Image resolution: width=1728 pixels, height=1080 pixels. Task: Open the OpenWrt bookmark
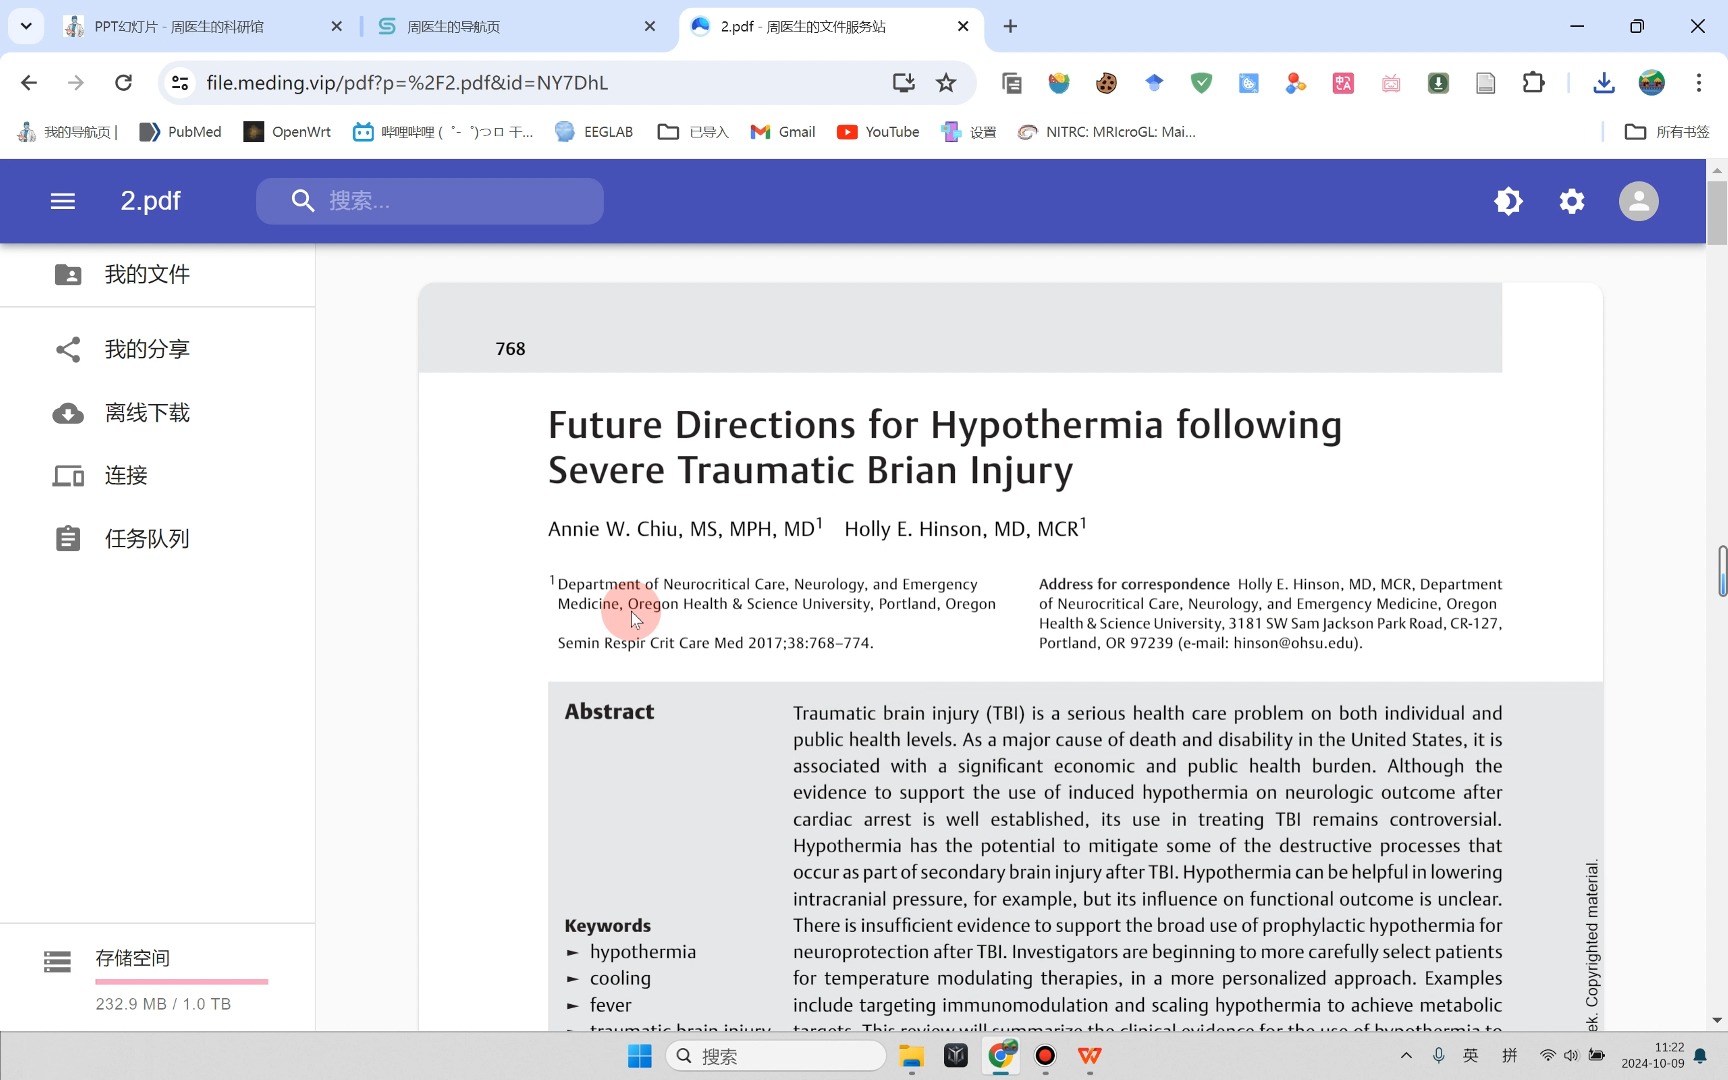click(287, 132)
